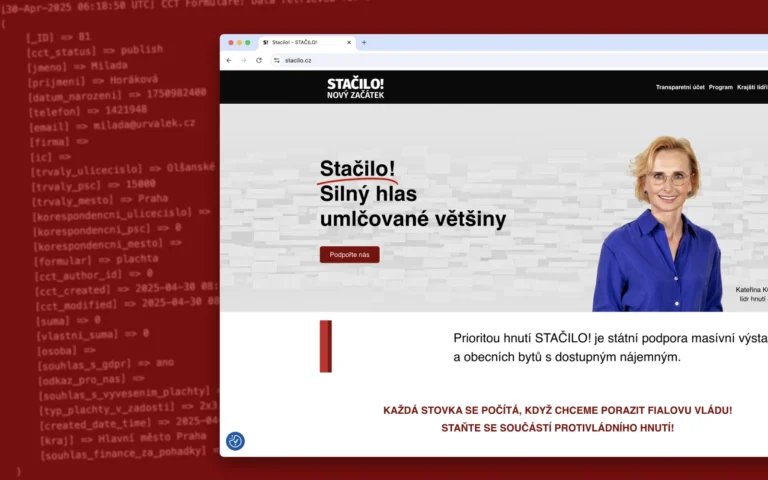The image size is (768, 480).
Task: Open a new browser tab
Action: pos(364,43)
